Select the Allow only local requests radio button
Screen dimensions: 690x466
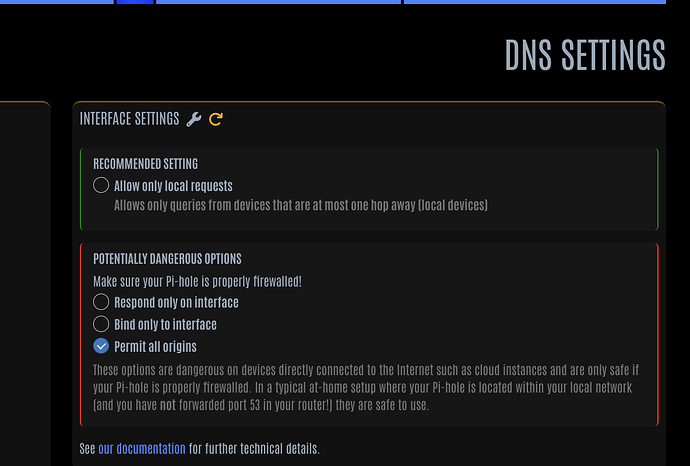click(101, 185)
